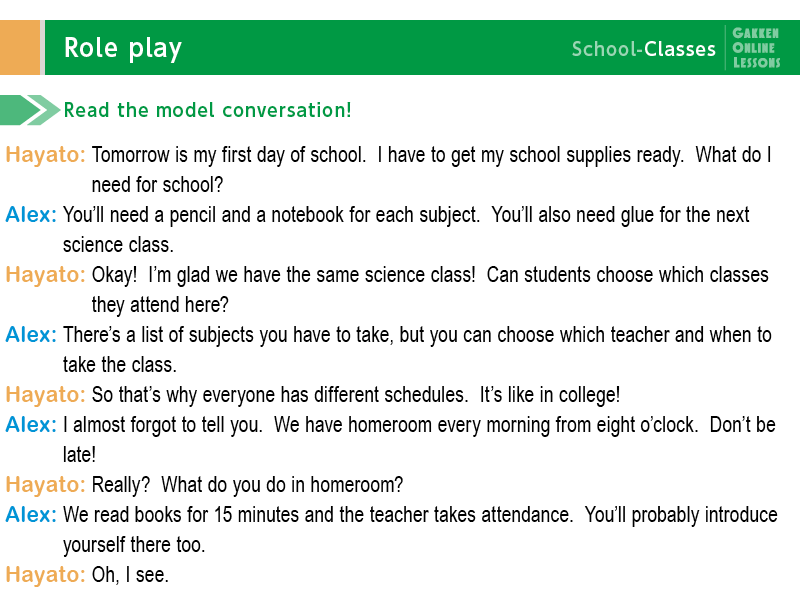Click Alex label before "You'll need a pencil"

pos(31,215)
